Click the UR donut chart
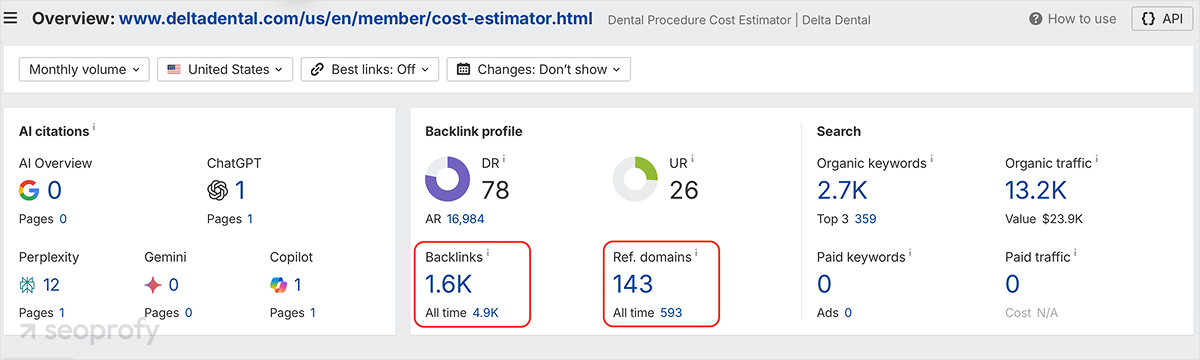Viewport: 1200px width, 360px height. (x=636, y=180)
